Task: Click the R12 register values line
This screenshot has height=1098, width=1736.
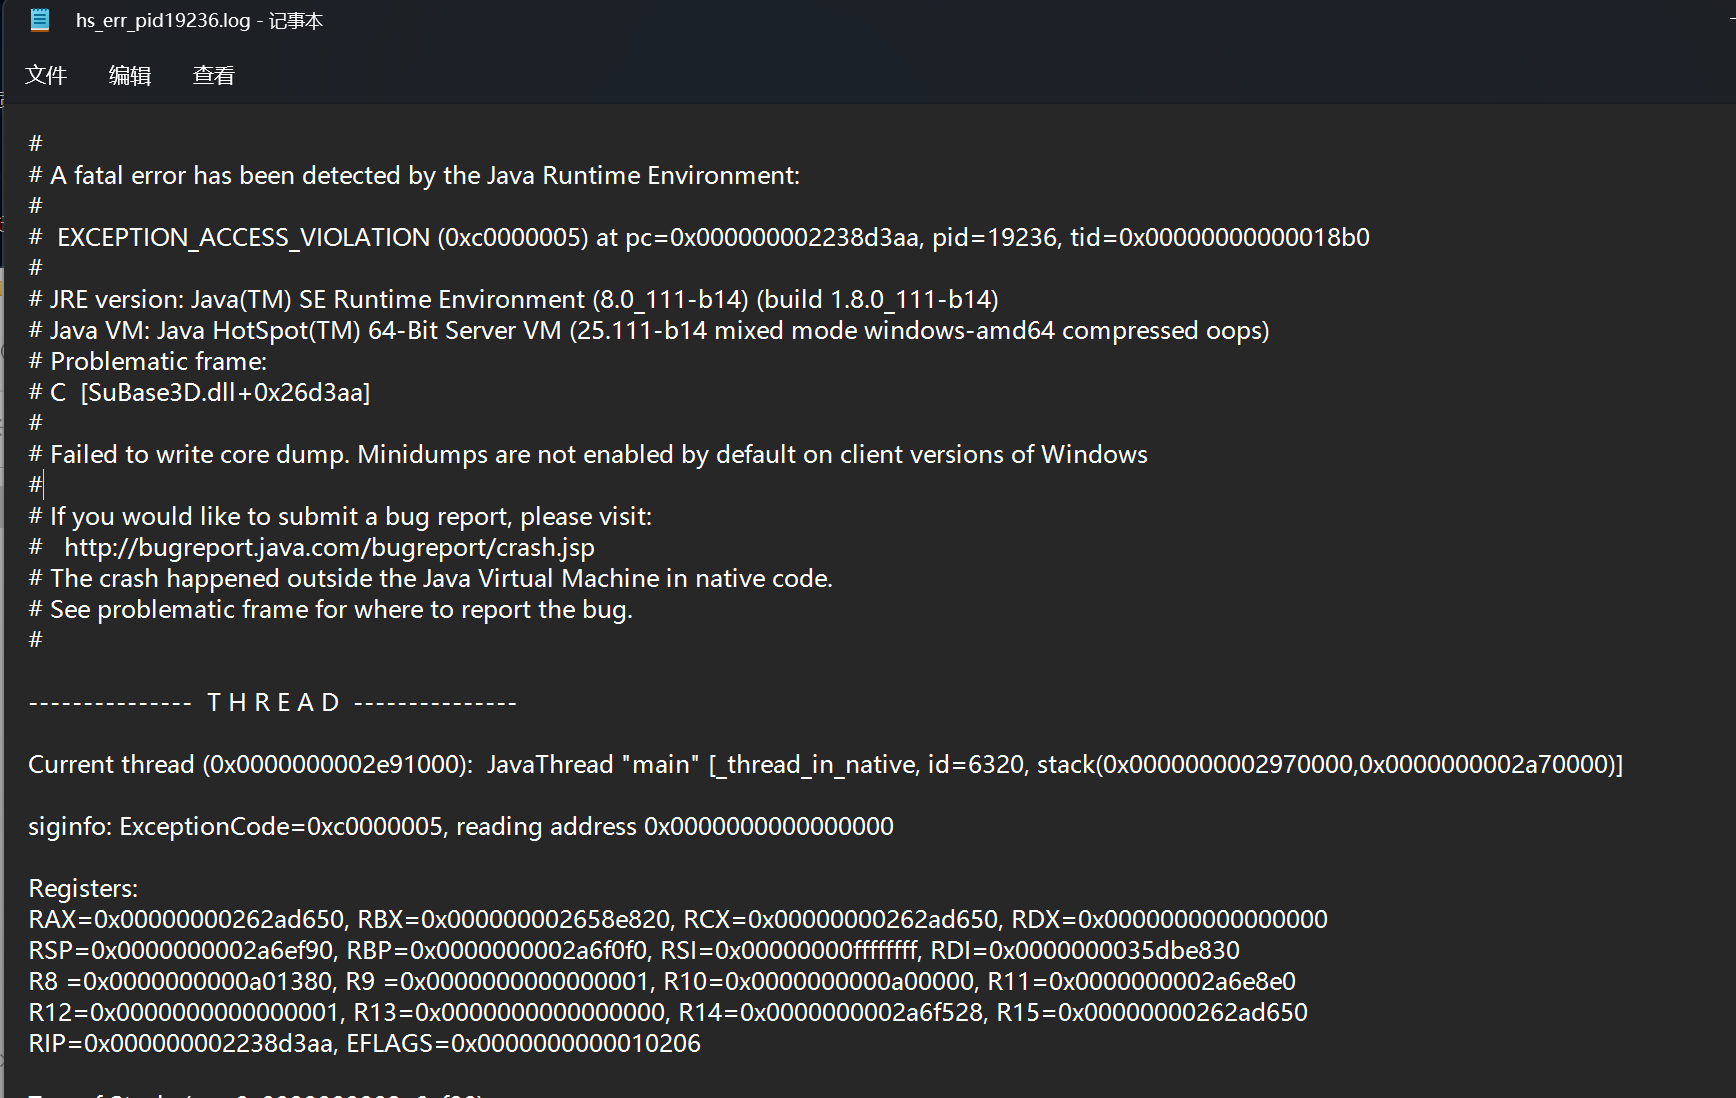Action: click(x=668, y=1012)
